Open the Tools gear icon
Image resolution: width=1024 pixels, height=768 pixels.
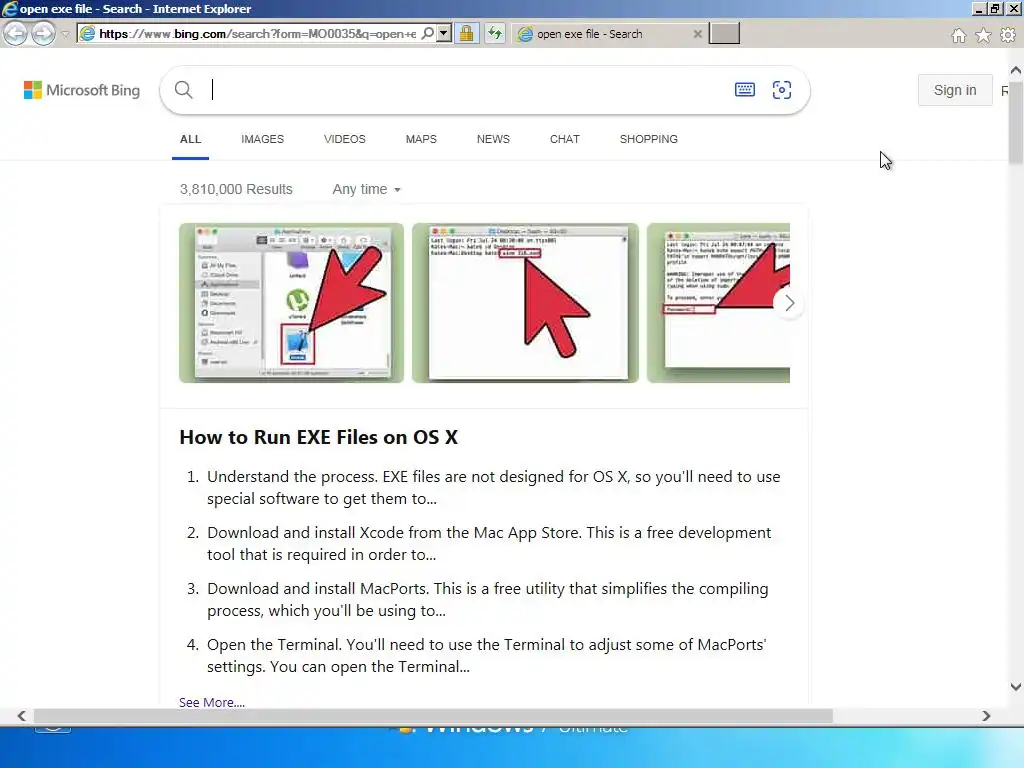tap(1008, 35)
